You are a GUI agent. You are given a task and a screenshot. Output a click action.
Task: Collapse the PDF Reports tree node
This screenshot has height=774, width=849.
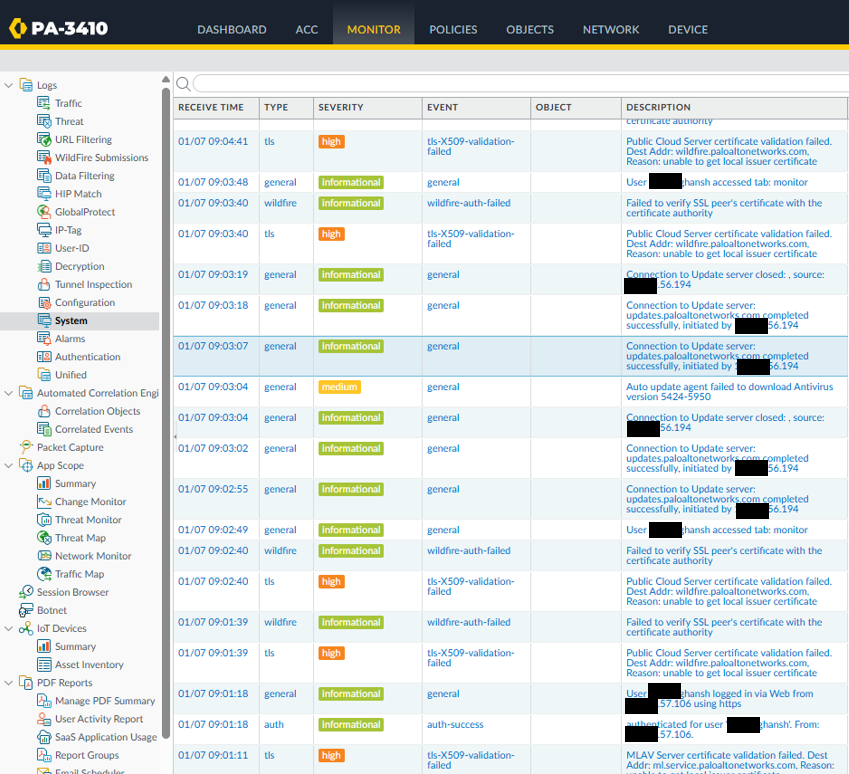[9, 683]
